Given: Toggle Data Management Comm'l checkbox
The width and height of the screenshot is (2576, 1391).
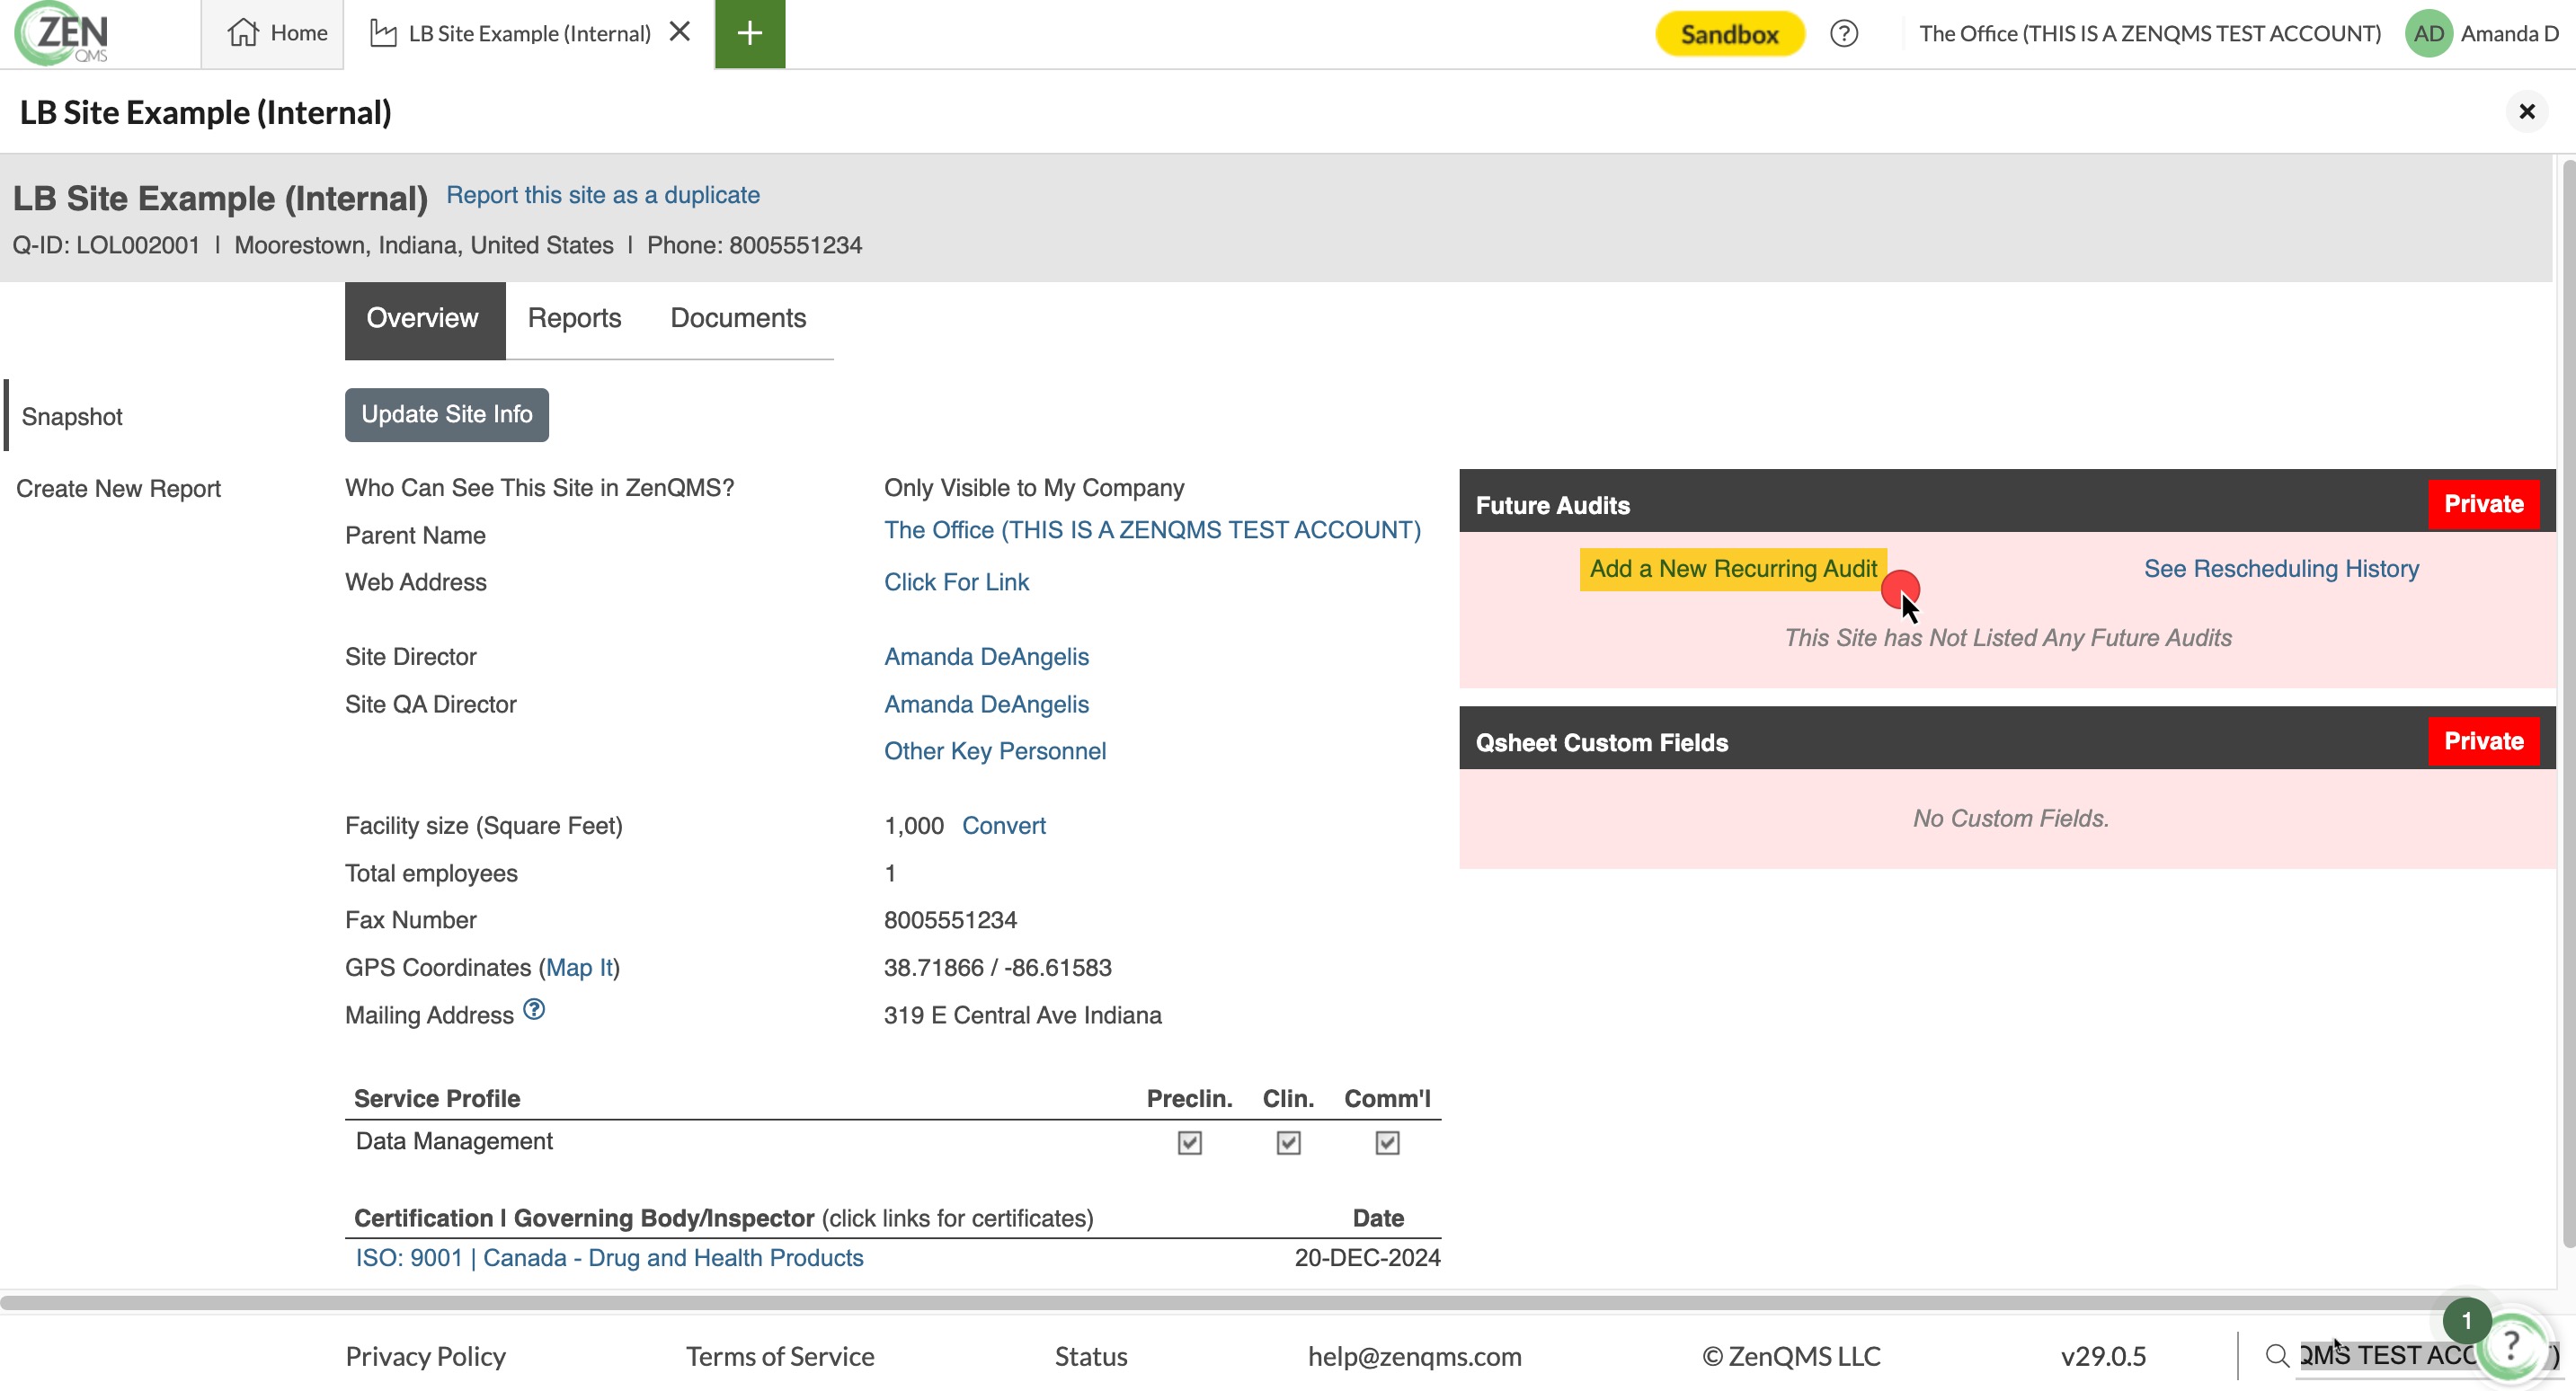Looking at the screenshot, I should [1387, 1142].
